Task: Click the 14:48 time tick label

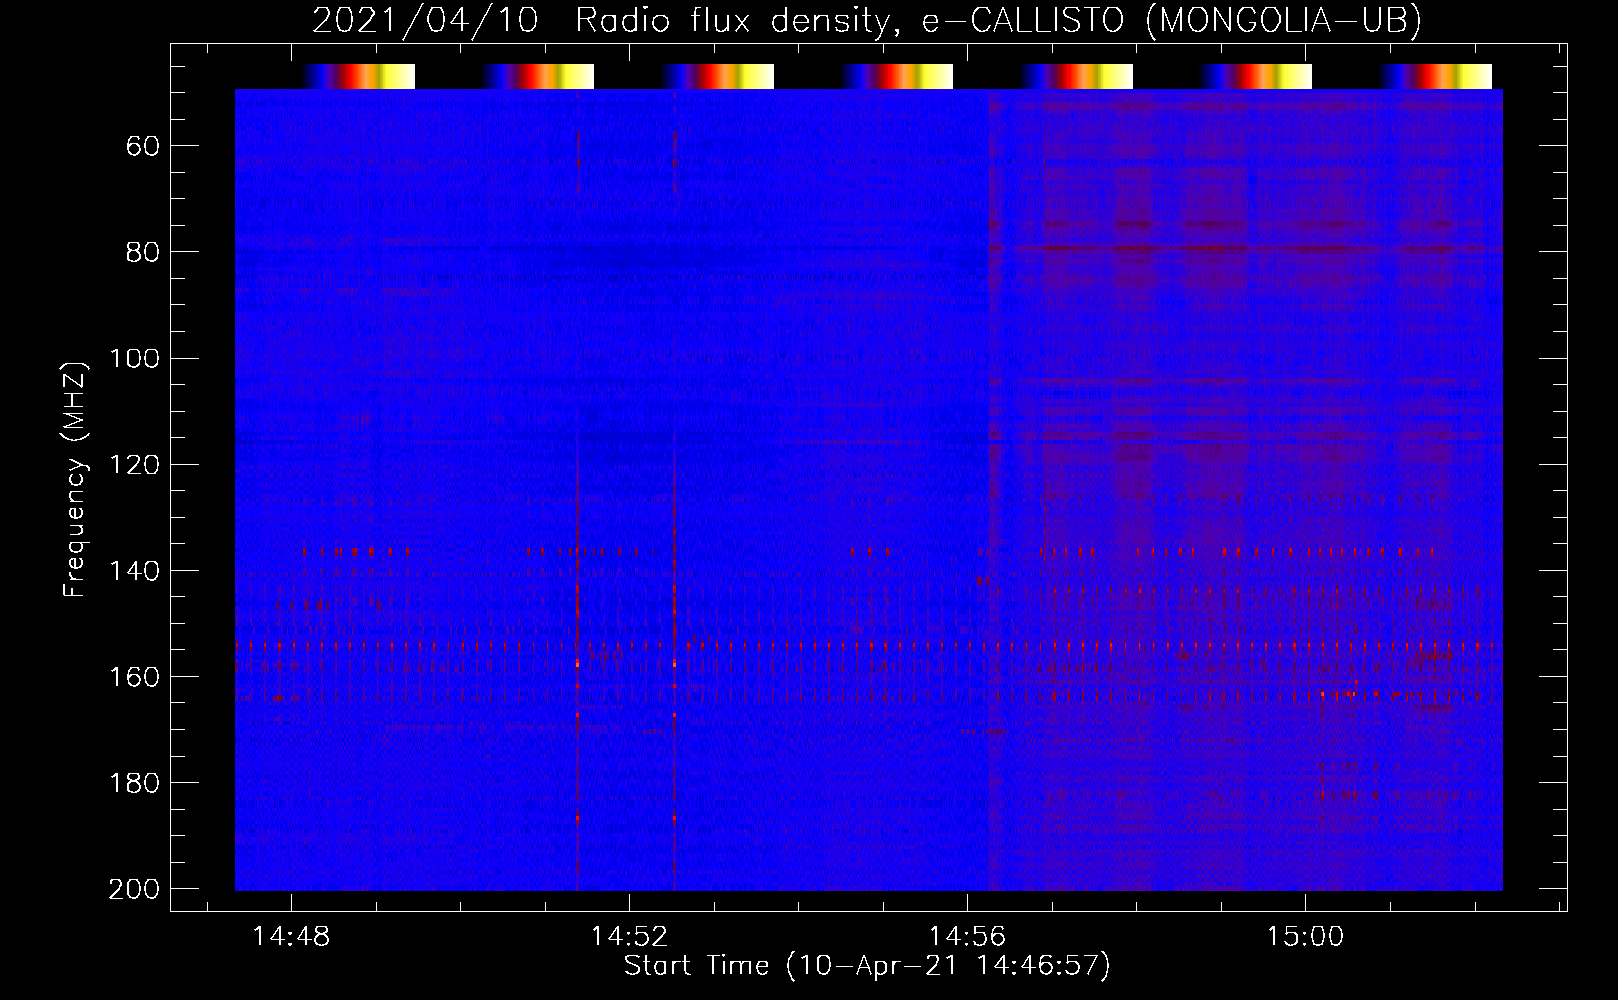Action: click(291, 937)
